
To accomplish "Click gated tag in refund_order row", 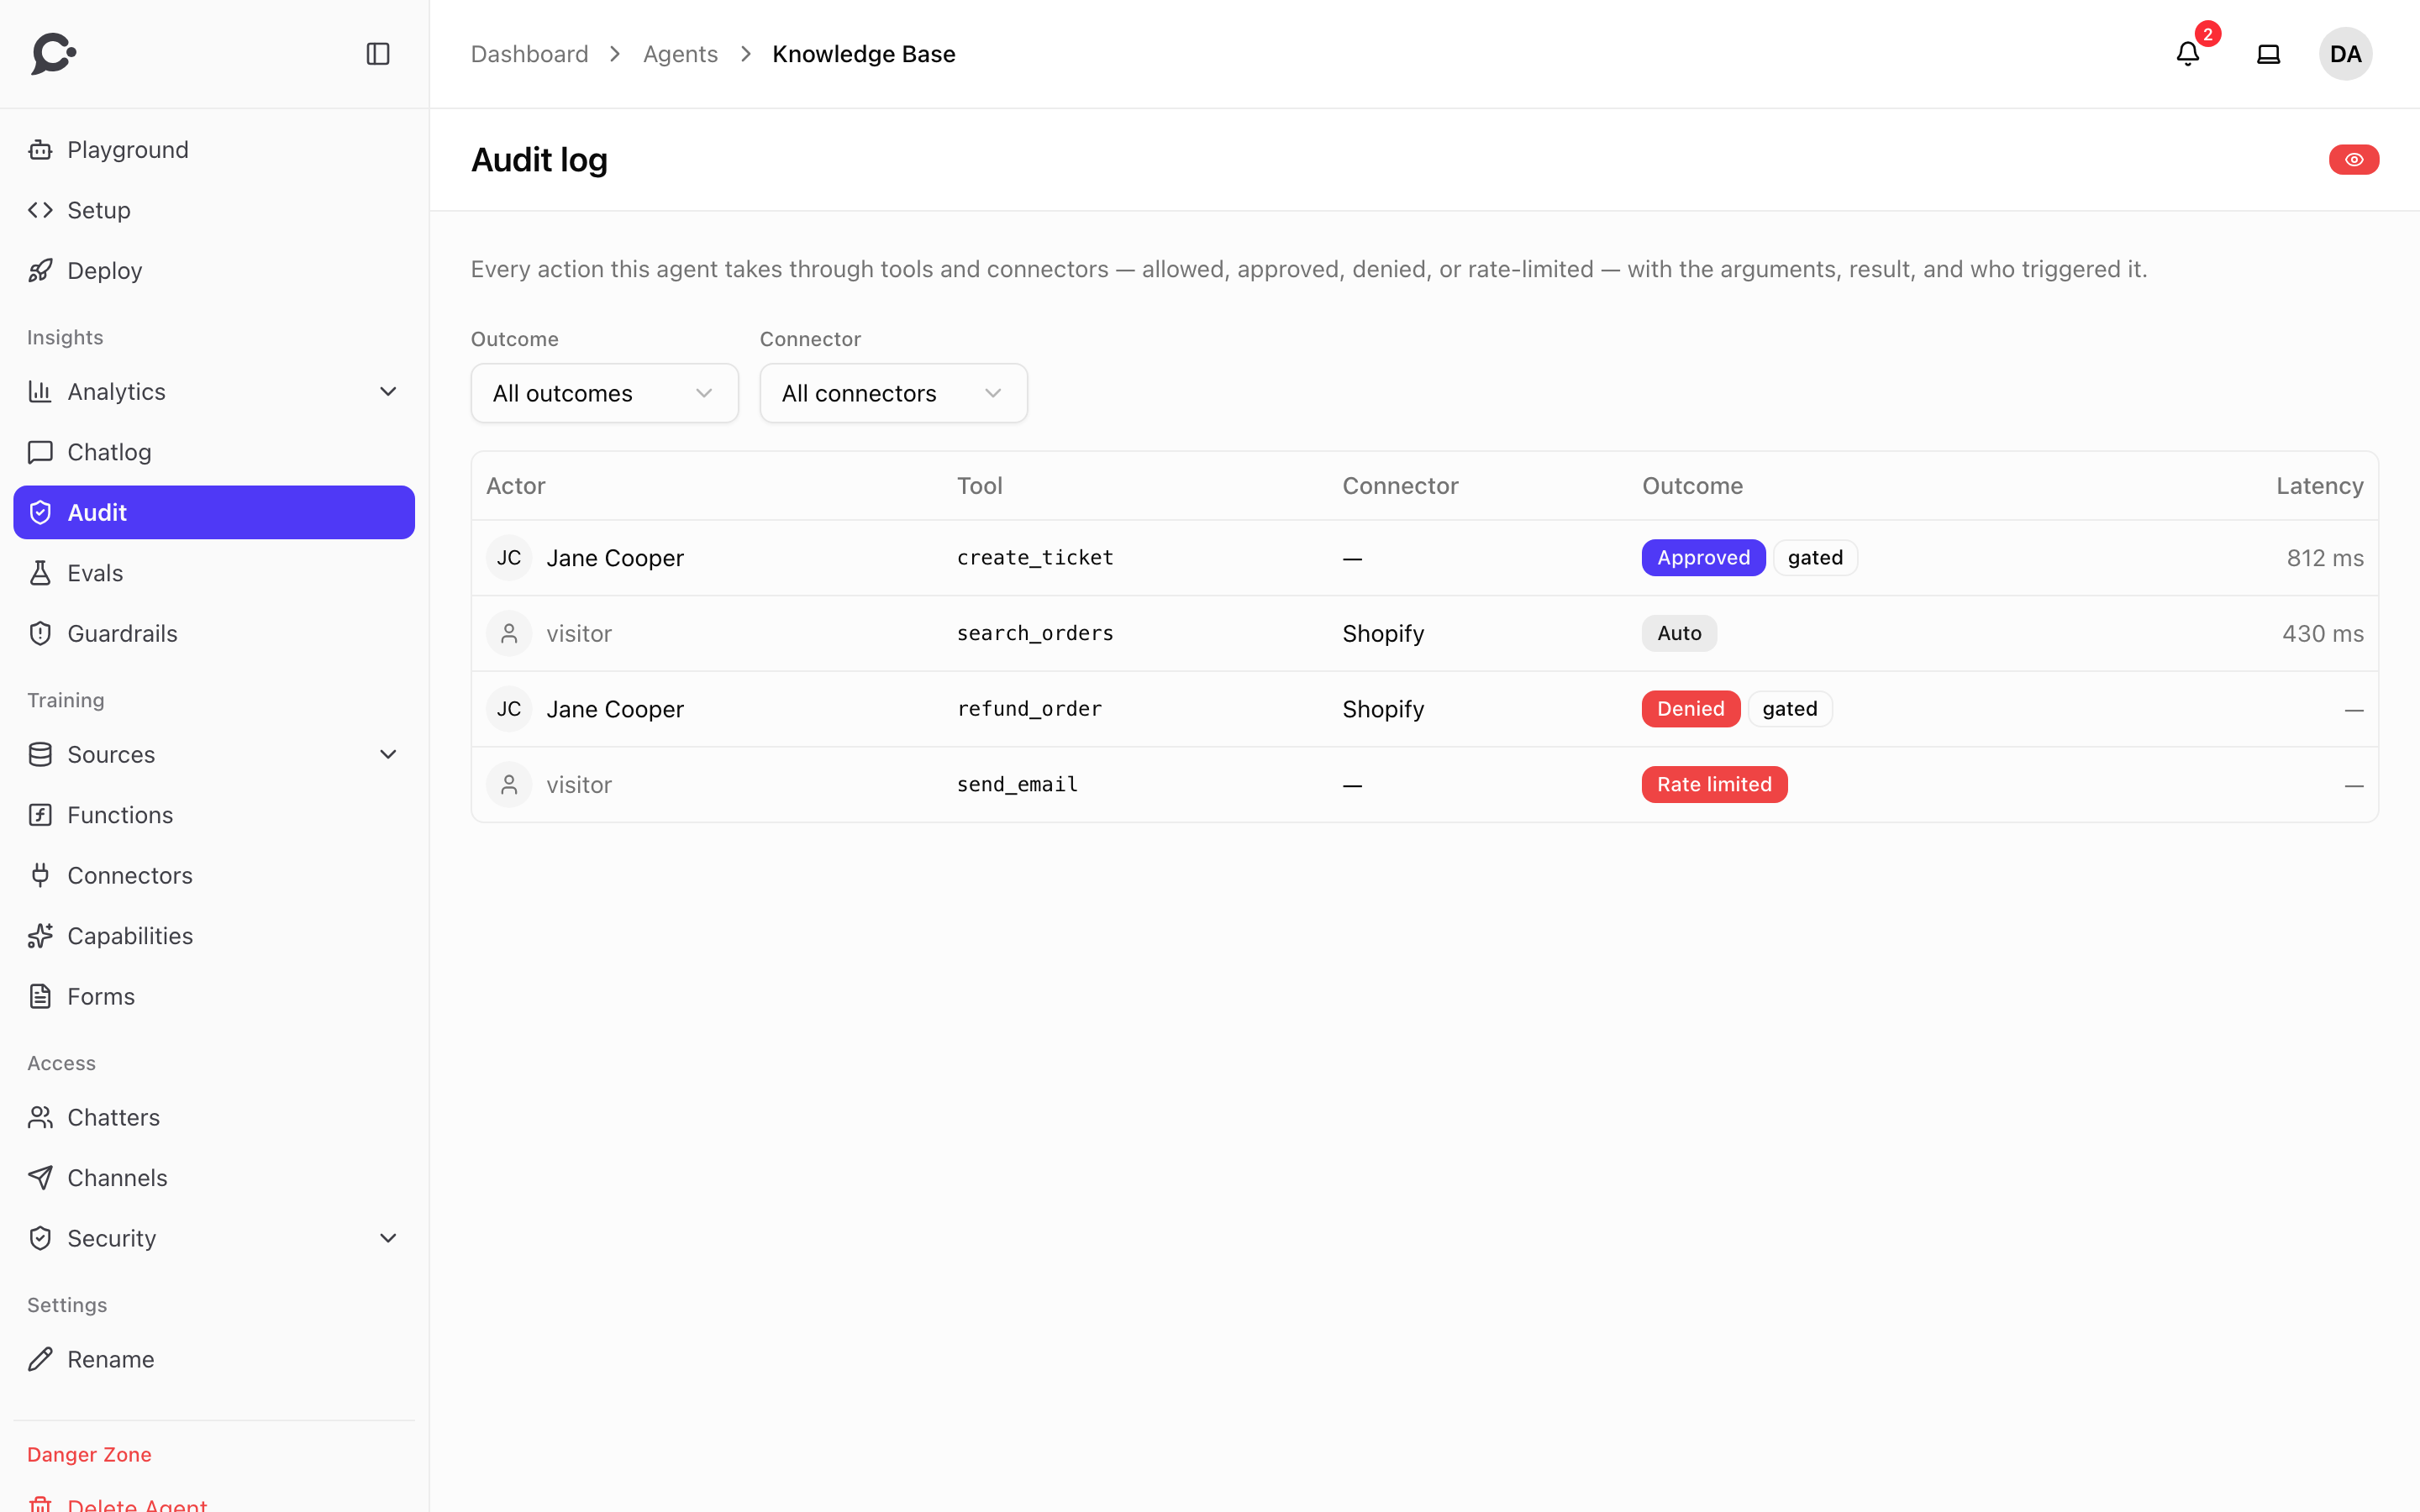I will (1790, 709).
